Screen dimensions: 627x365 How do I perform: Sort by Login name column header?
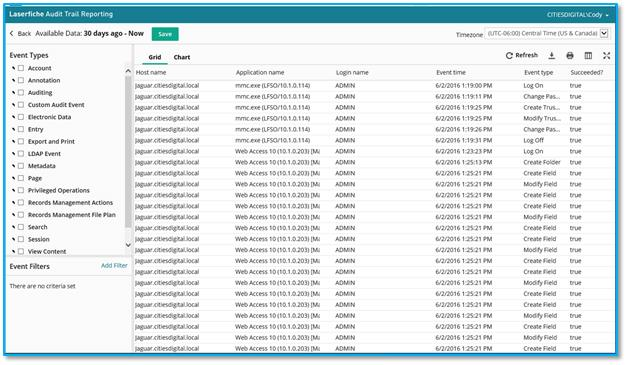click(352, 72)
